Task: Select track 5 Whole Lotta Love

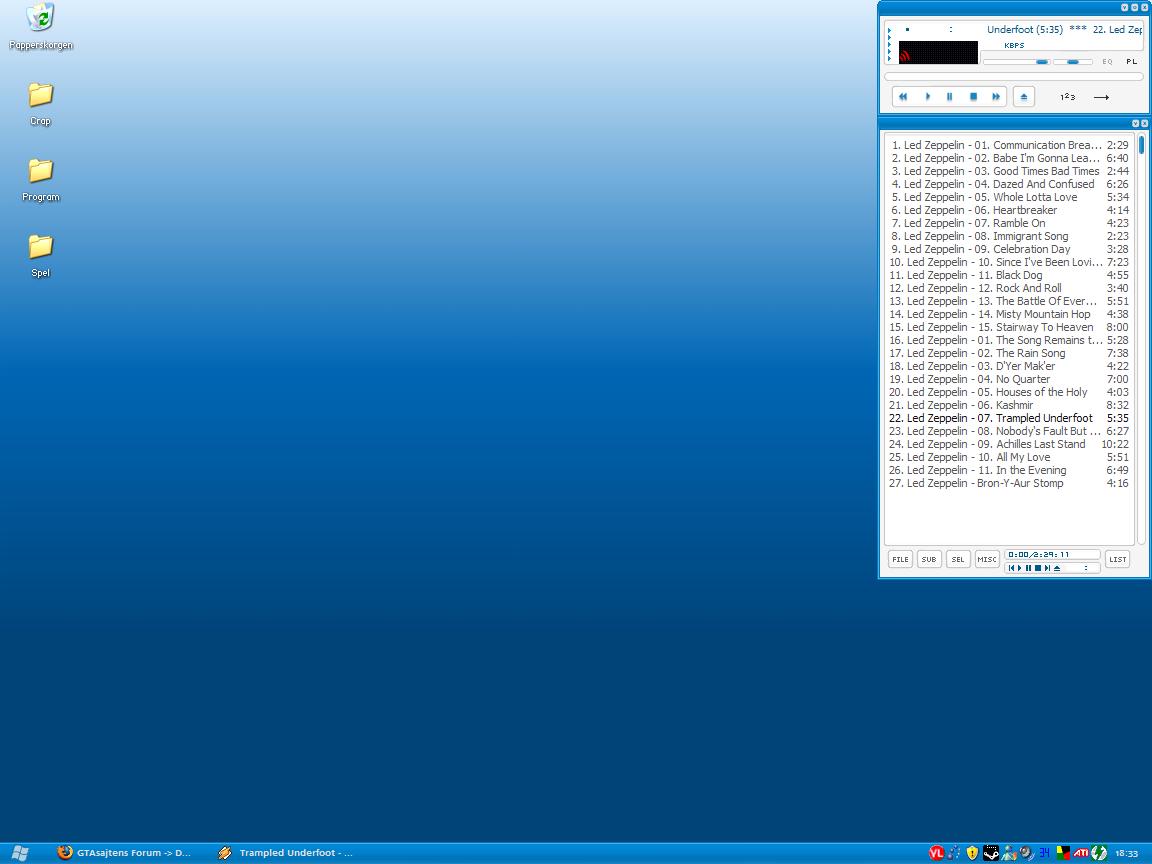Action: click(x=1009, y=197)
